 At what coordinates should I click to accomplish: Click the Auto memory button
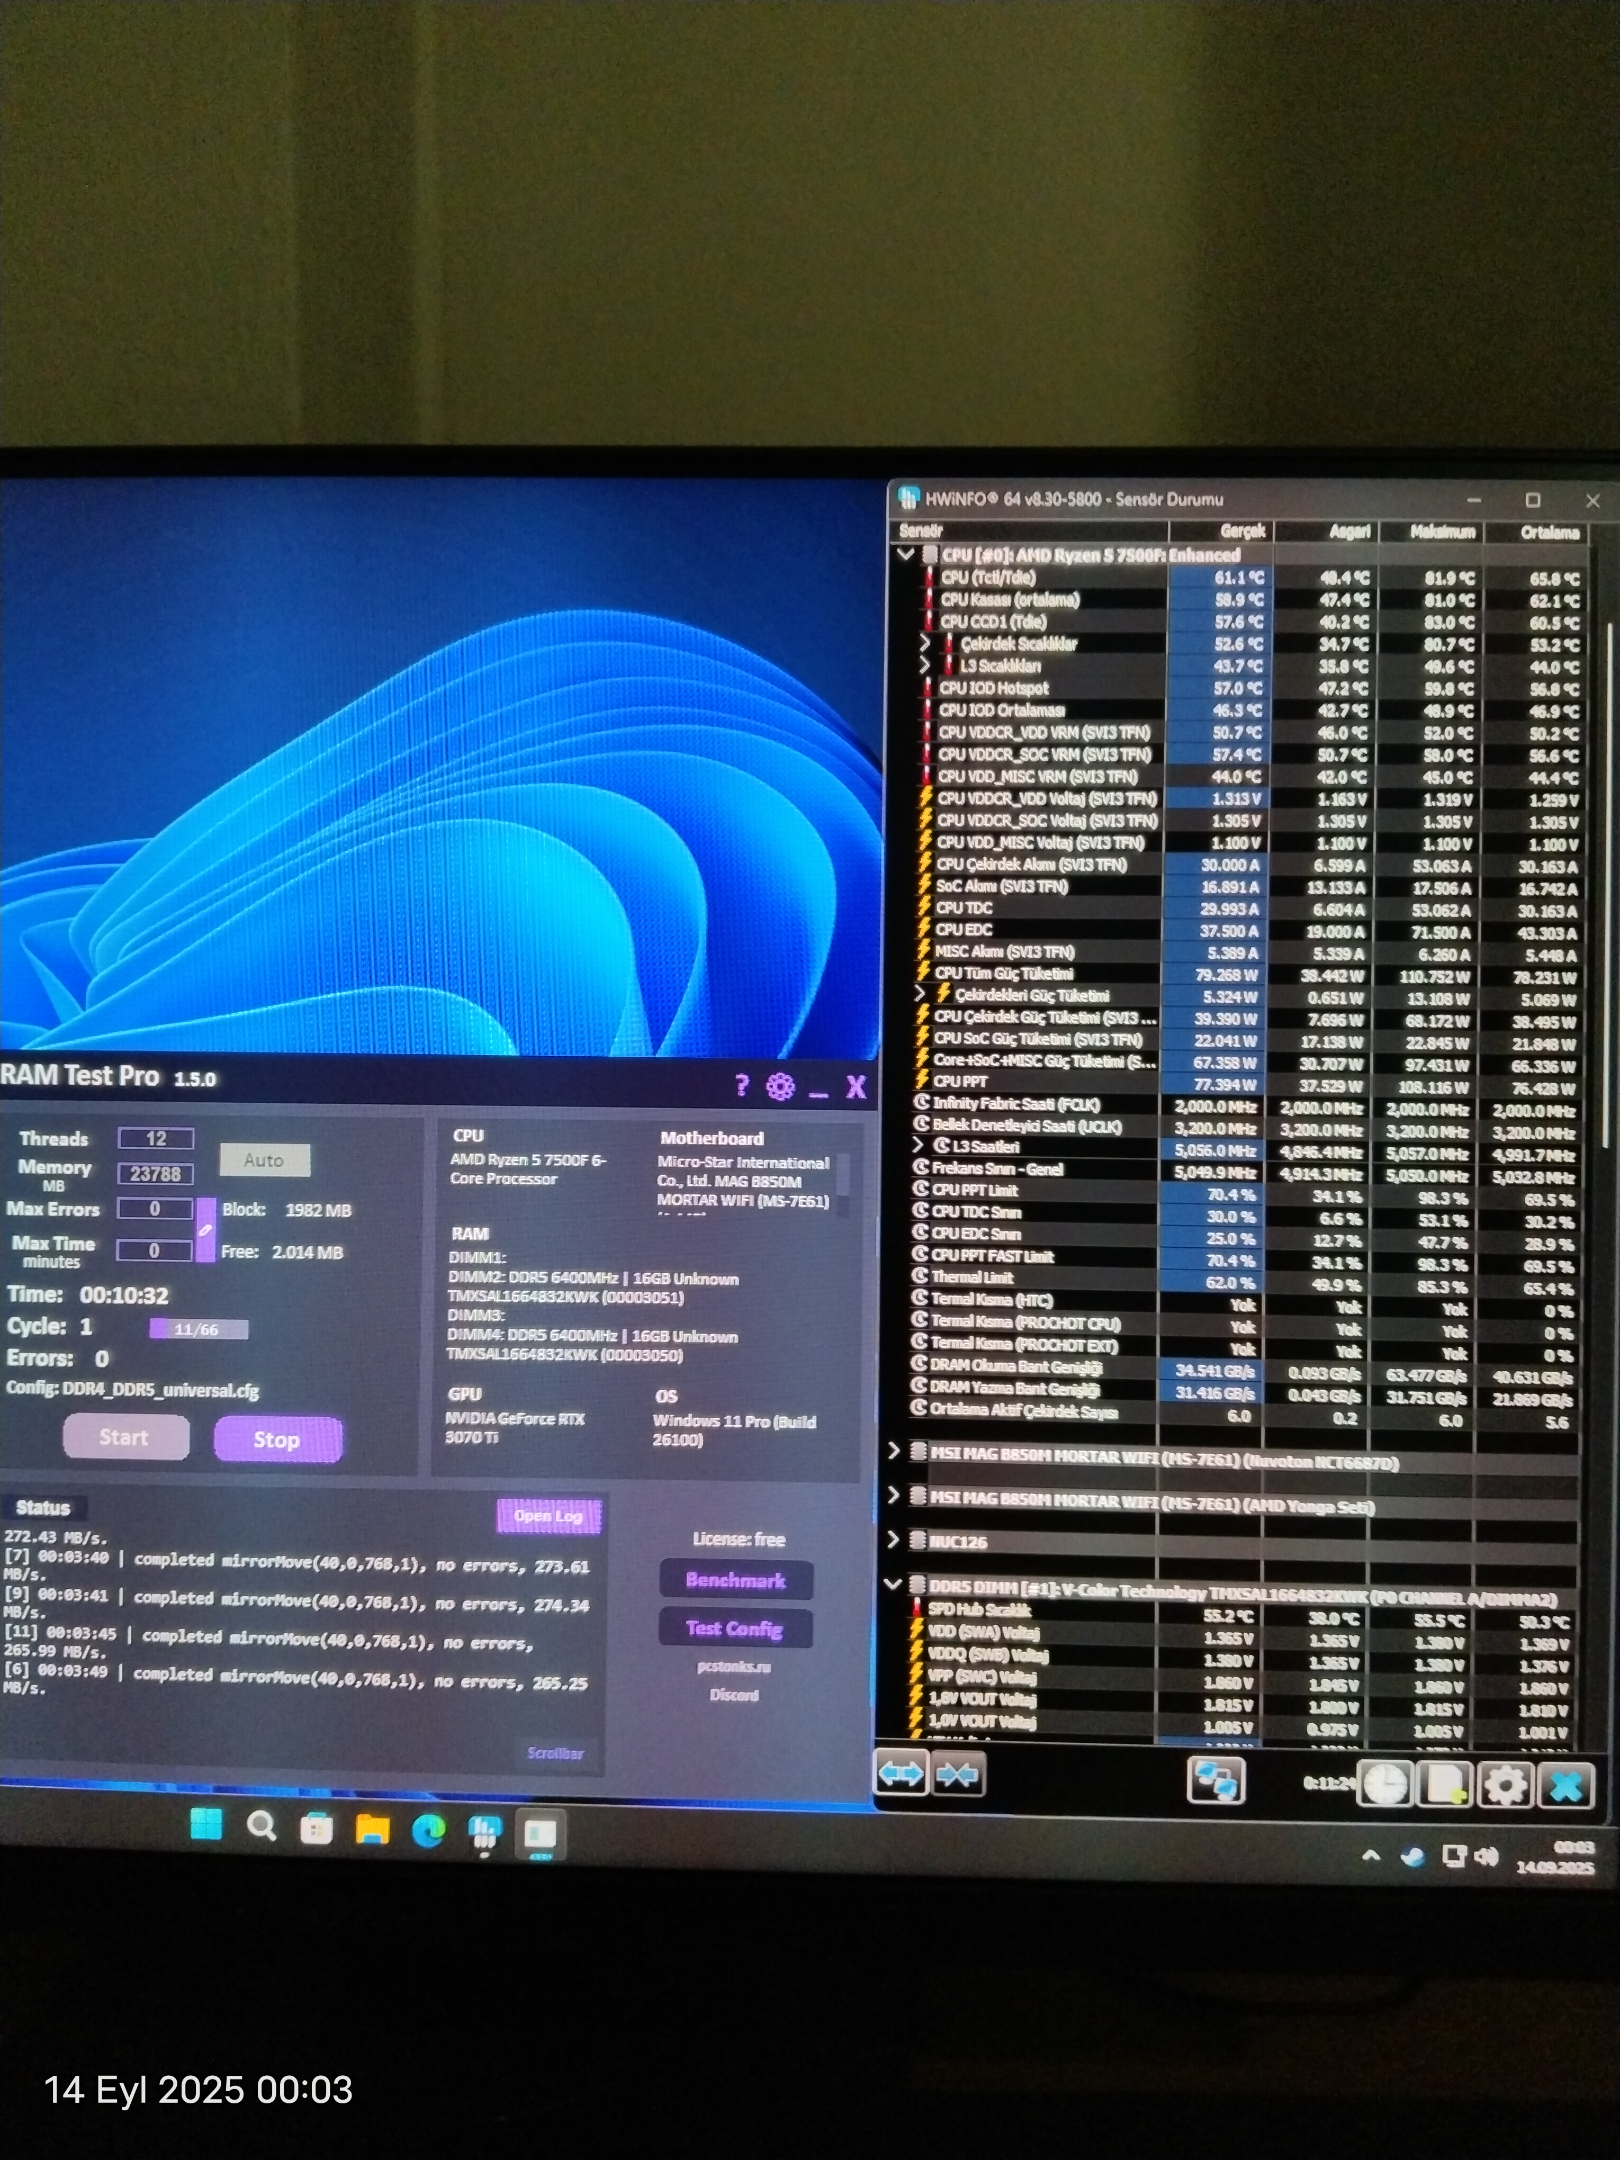264,1160
